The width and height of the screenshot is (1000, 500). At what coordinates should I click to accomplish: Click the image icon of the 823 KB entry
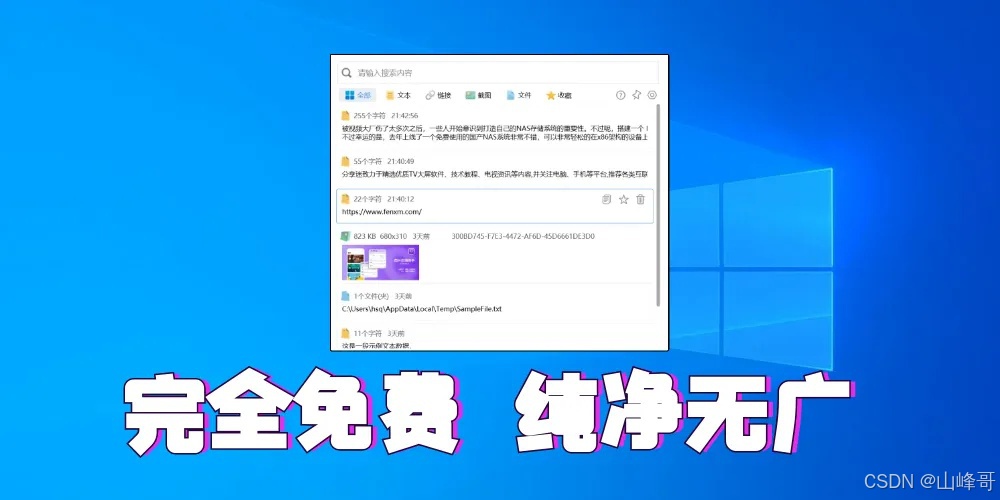[346, 236]
